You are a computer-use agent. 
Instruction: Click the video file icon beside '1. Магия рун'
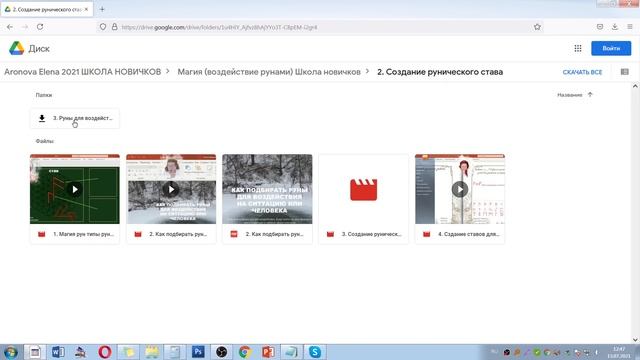click(42, 234)
